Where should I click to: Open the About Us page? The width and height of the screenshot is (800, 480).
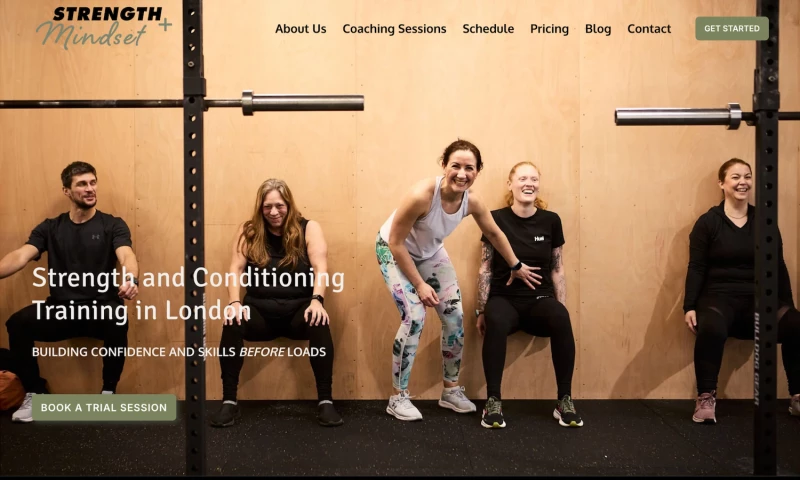[x=301, y=29]
